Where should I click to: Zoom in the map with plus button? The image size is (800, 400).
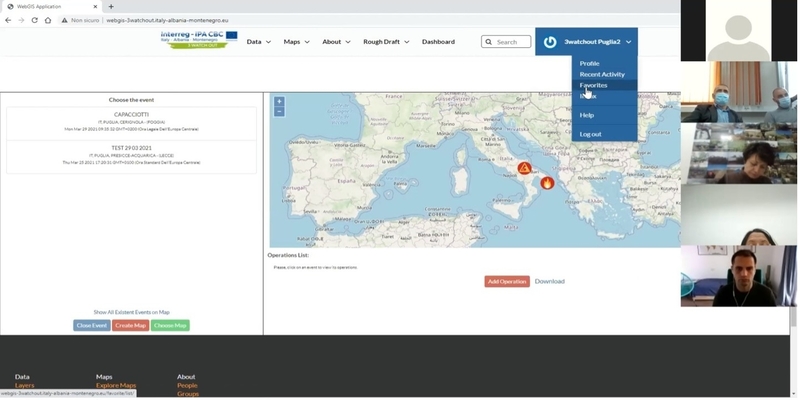pos(279,102)
